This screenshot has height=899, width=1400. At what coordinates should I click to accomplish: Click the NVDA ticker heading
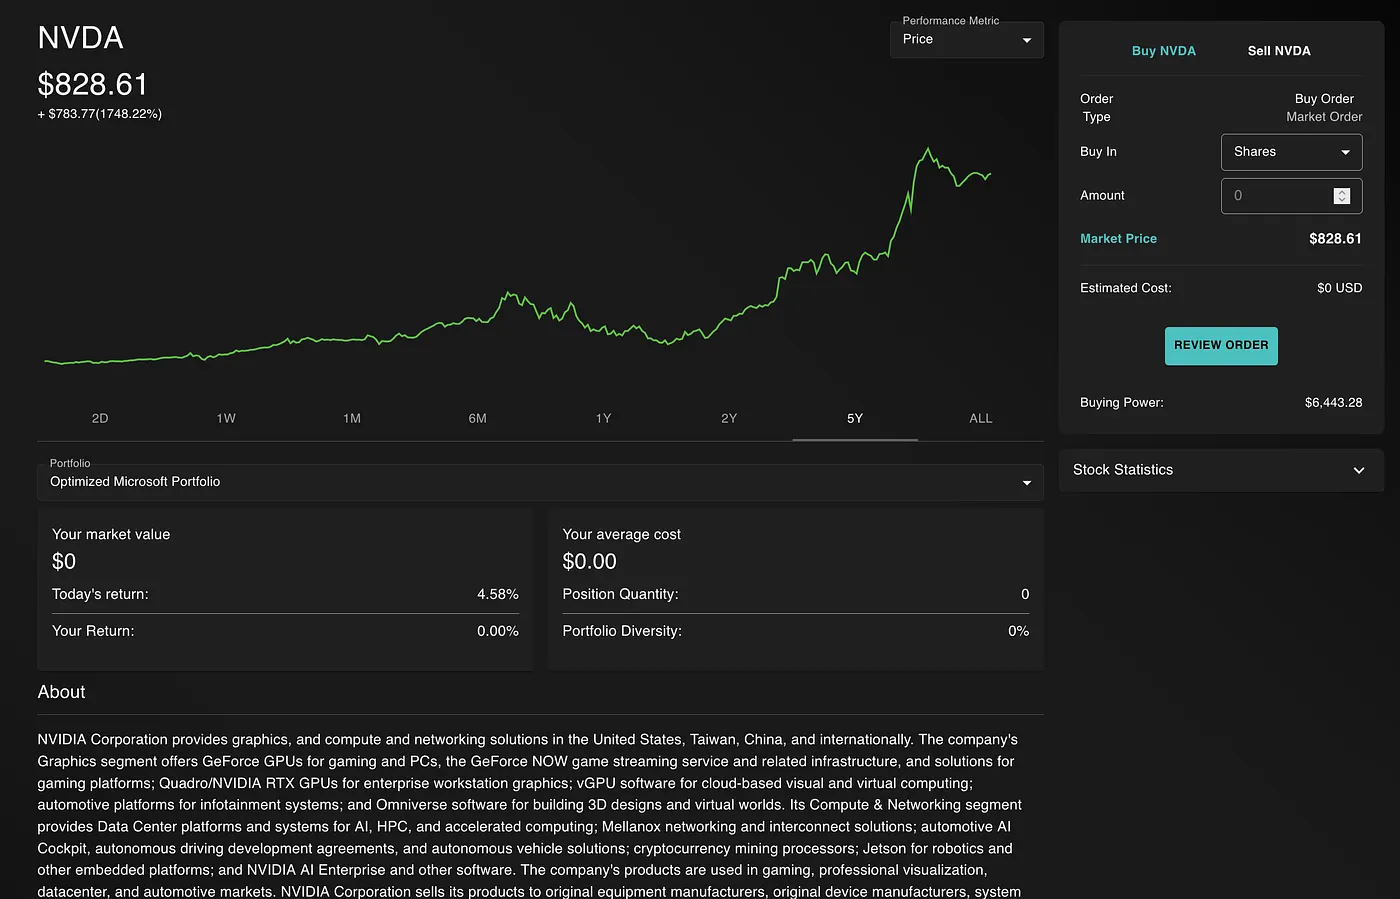pyautogui.click(x=81, y=38)
